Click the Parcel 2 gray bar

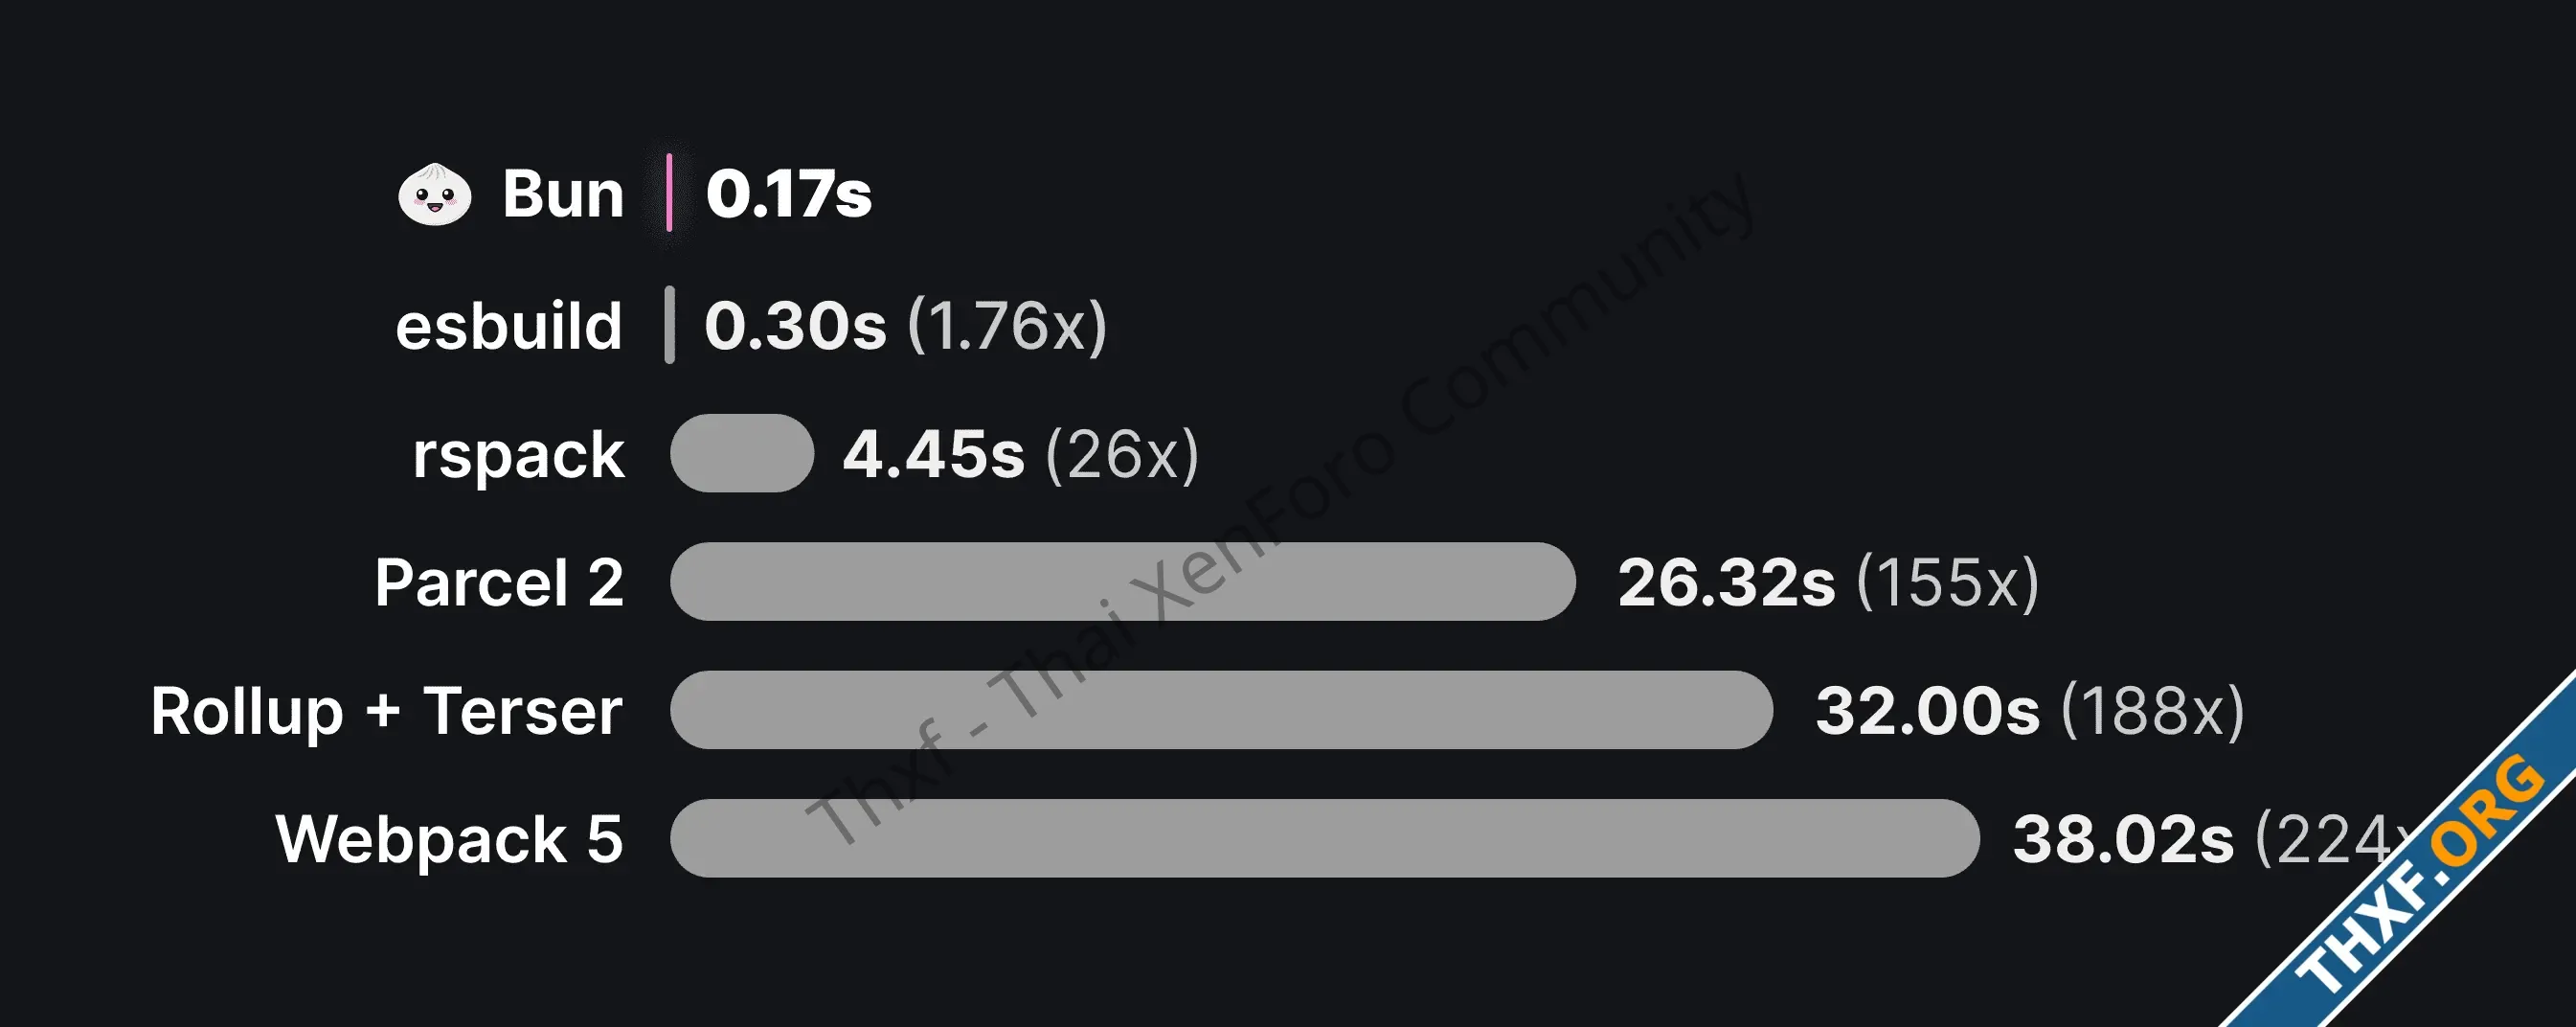[1122, 582]
